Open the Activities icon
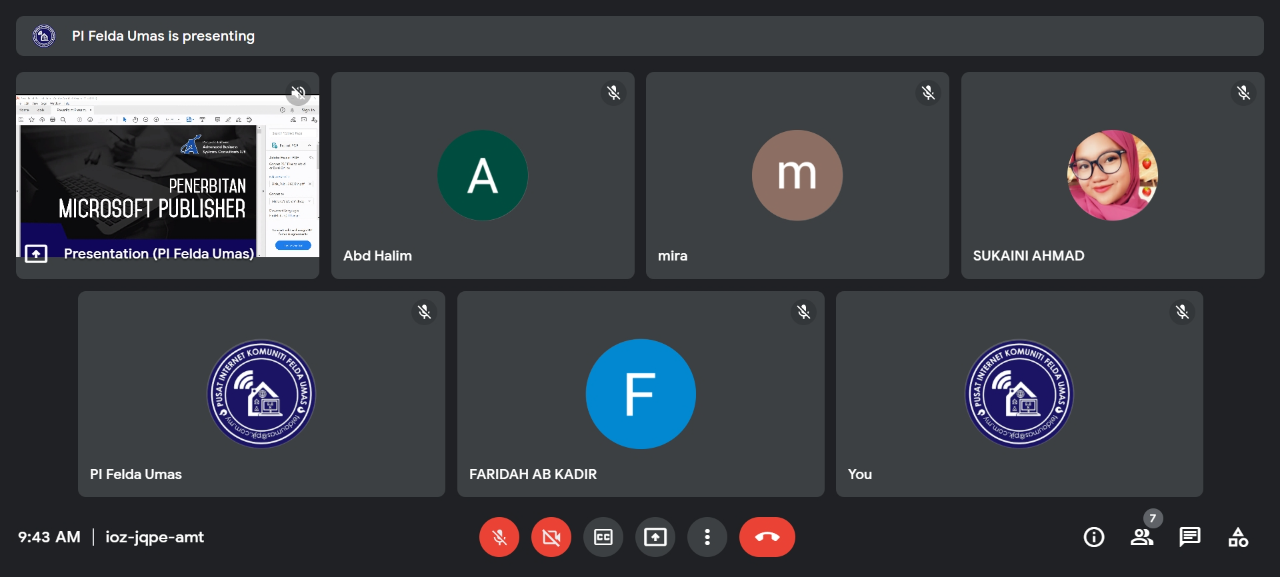 click(1238, 537)
